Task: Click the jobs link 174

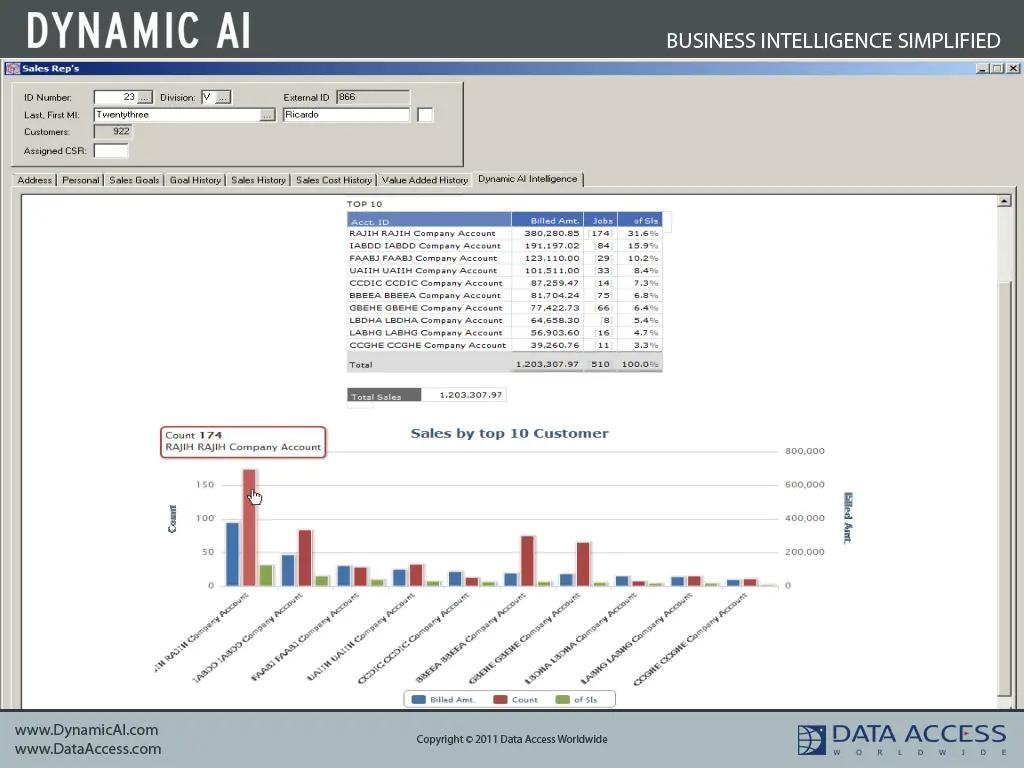Action: pos(600,233)
